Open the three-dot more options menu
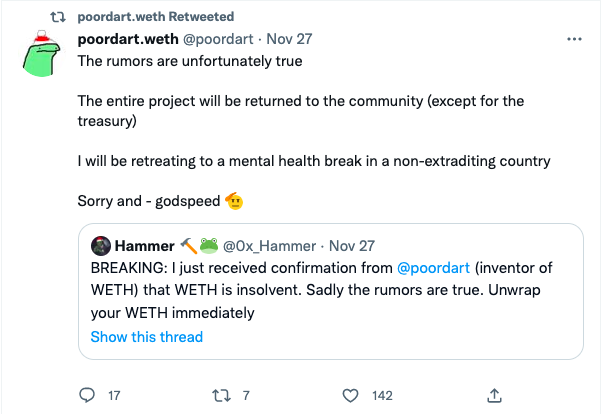 coord(574,40)
